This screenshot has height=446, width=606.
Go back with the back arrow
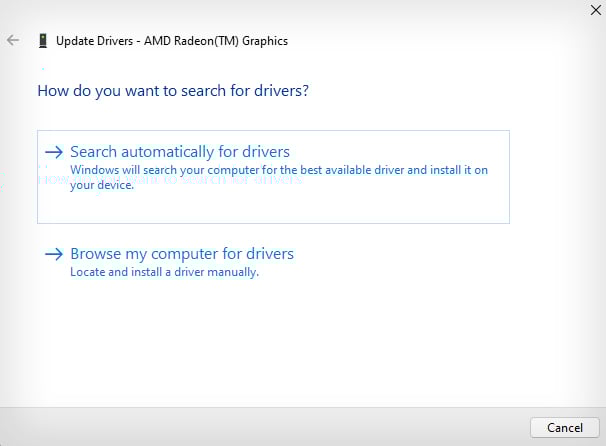(13, 40)
